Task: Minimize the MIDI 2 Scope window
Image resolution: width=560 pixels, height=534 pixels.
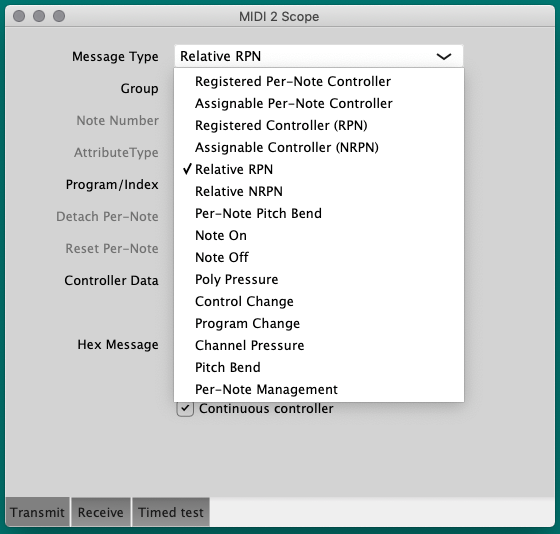Action: (x=39, y=16)
